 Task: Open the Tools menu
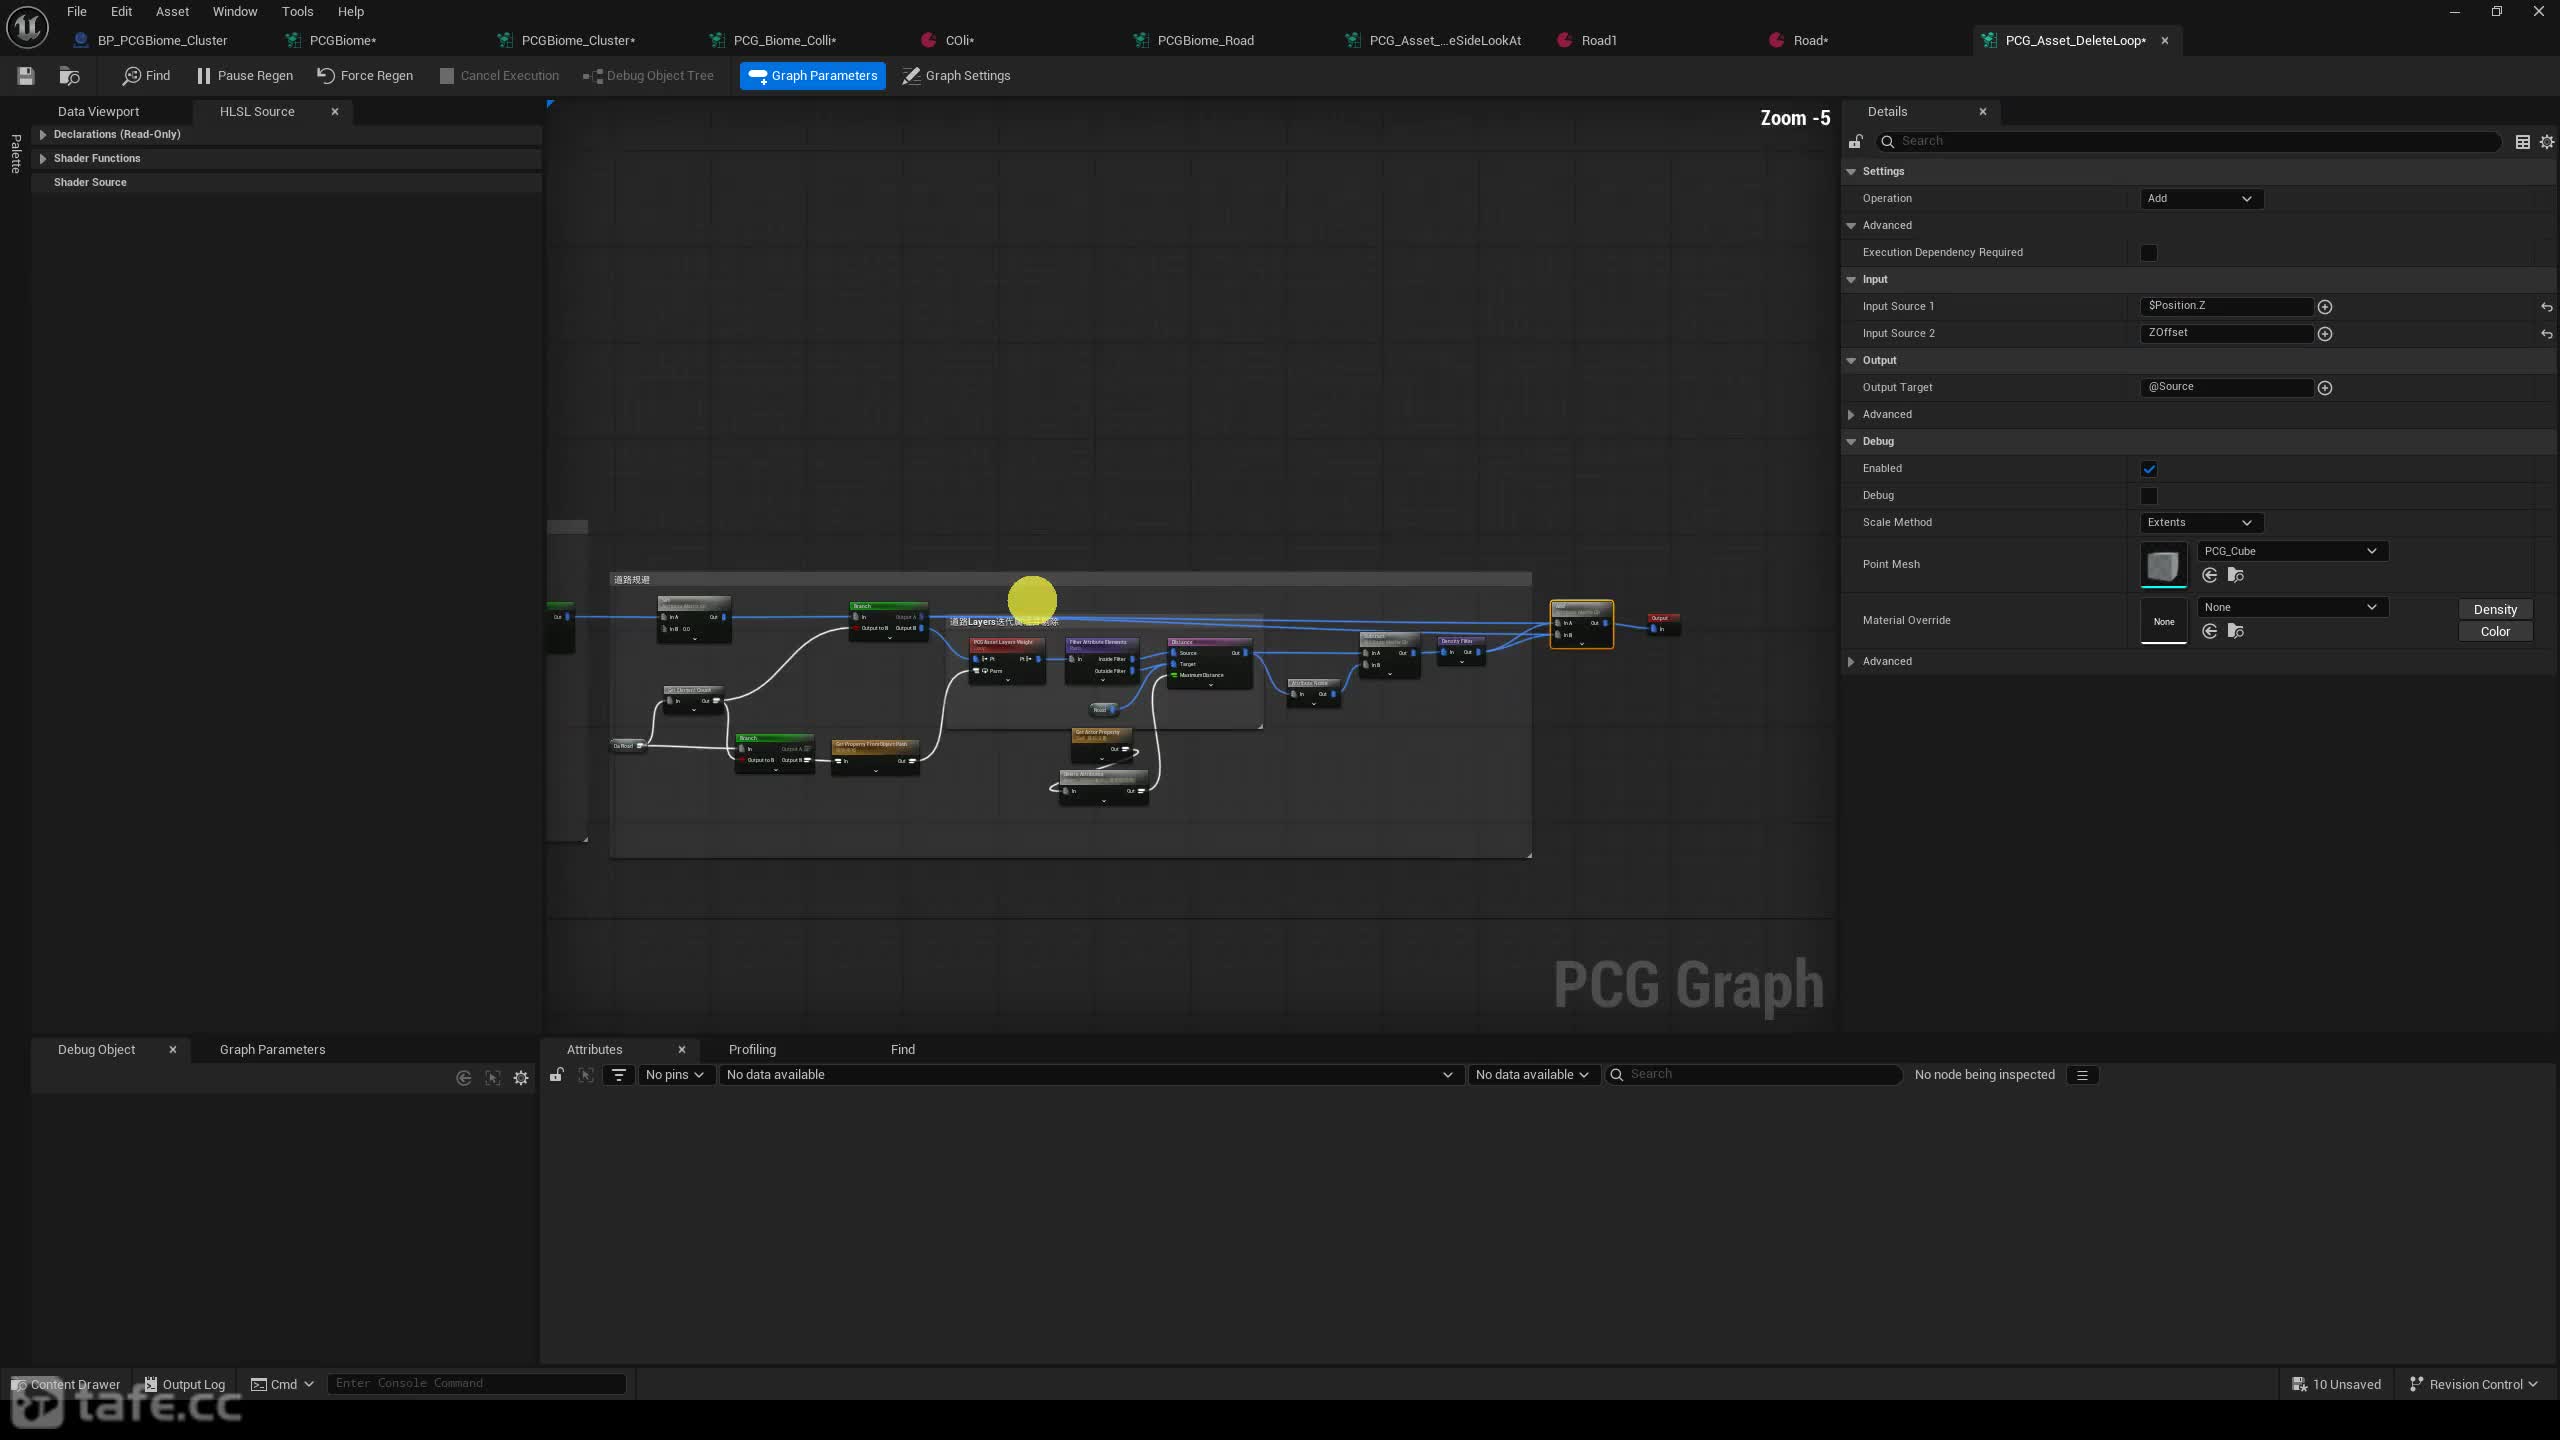point(297,12)
